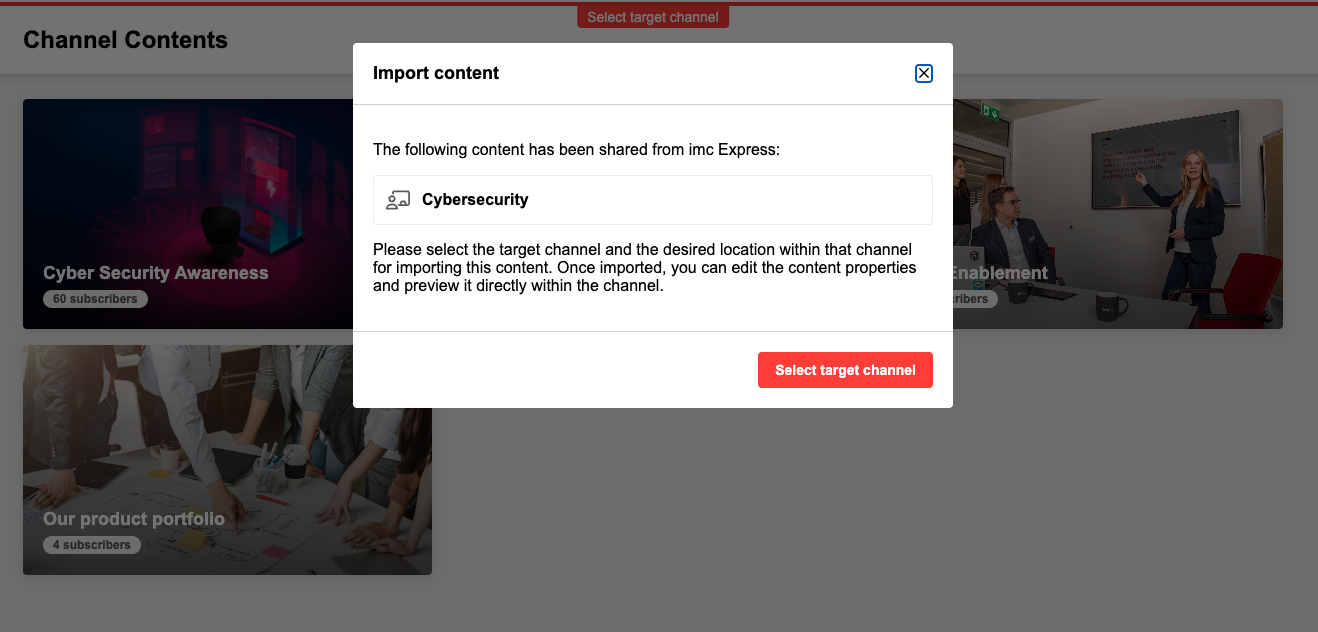The height and width of the screenshot is (632, 1318).
Task: Click the partly hidden subscribers badge on Enablement
Action: click(975, 299)
